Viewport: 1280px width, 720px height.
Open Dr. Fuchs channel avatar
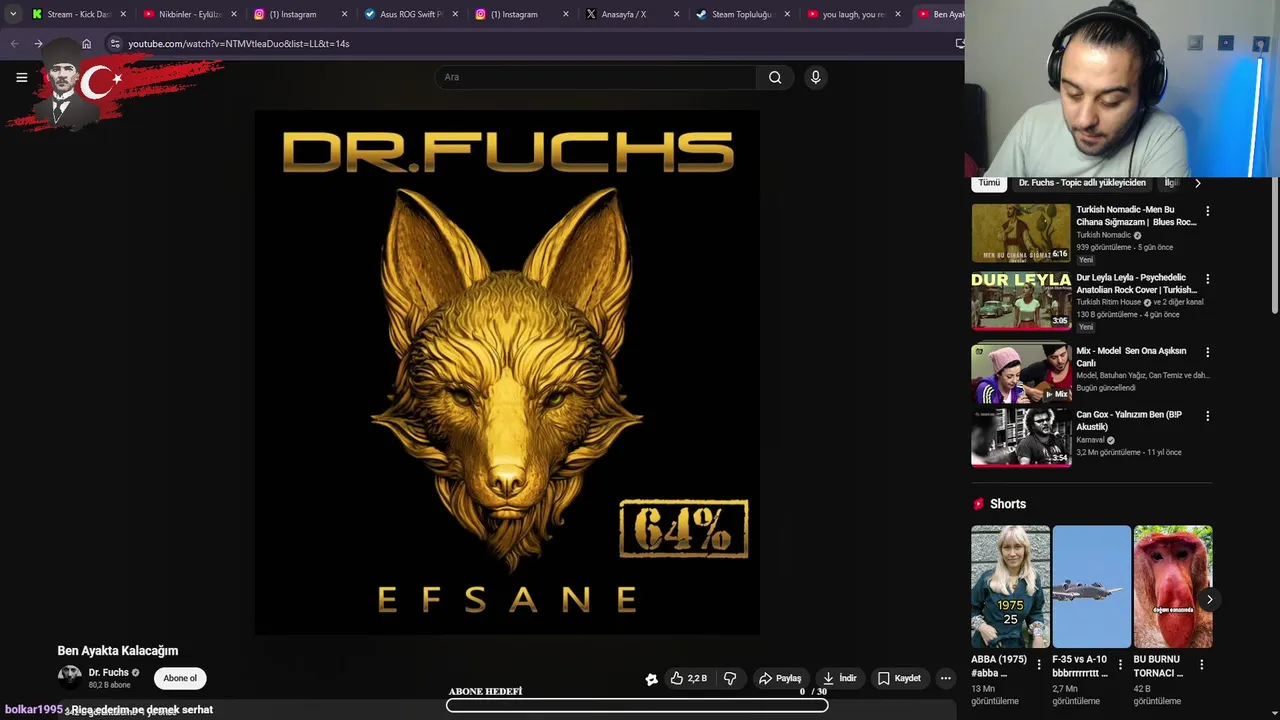point(69,678)
